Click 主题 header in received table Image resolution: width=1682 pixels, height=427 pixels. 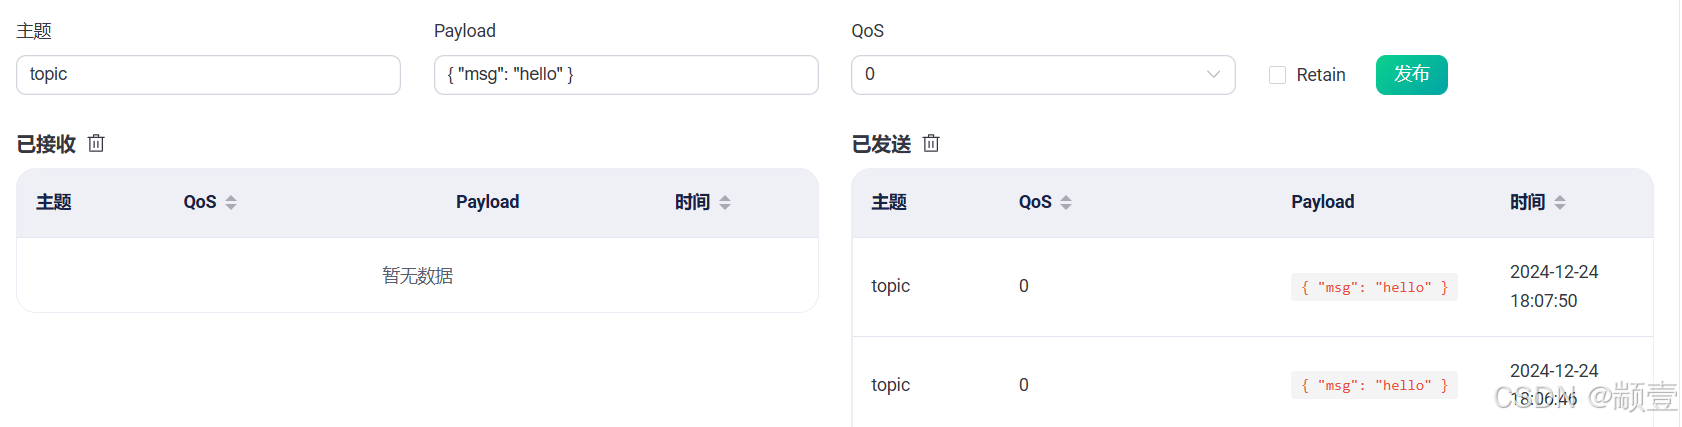pyautogui.click(x=54, y=202)
